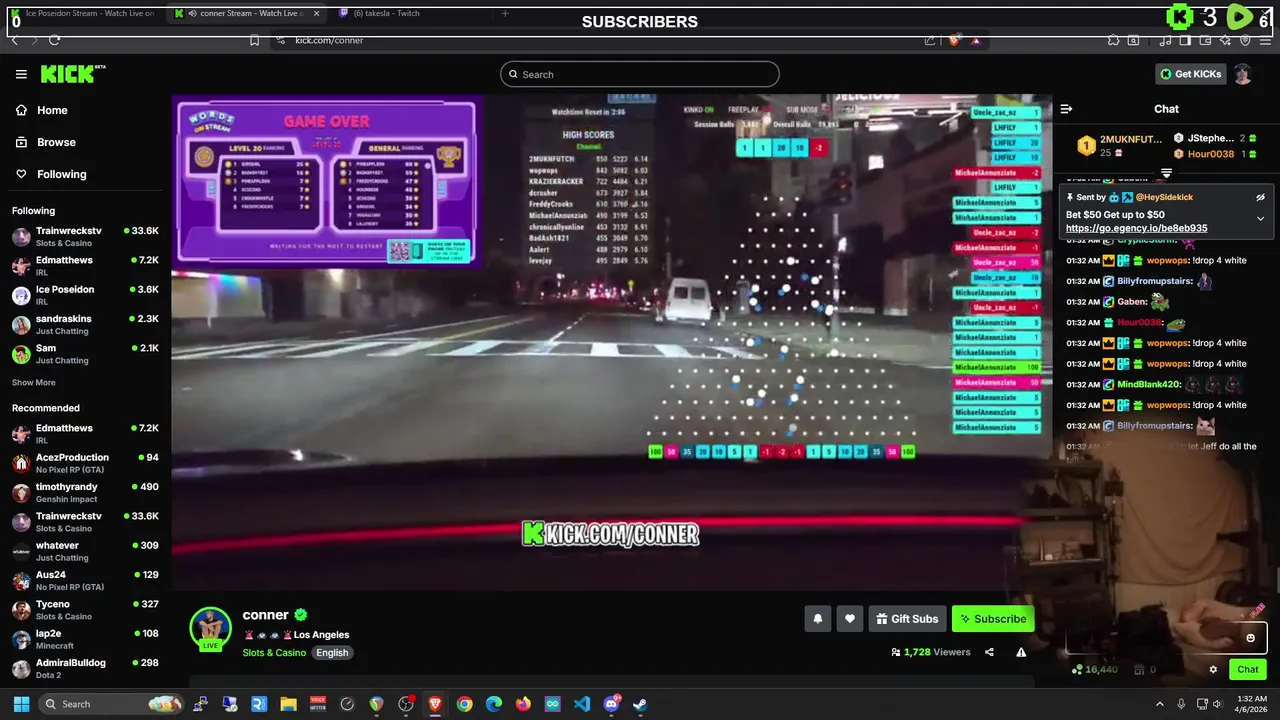Viewport: 1280px width, 720px height.
Task: Expand pinned message dropdown chevron
Action: click(1260, 218)
